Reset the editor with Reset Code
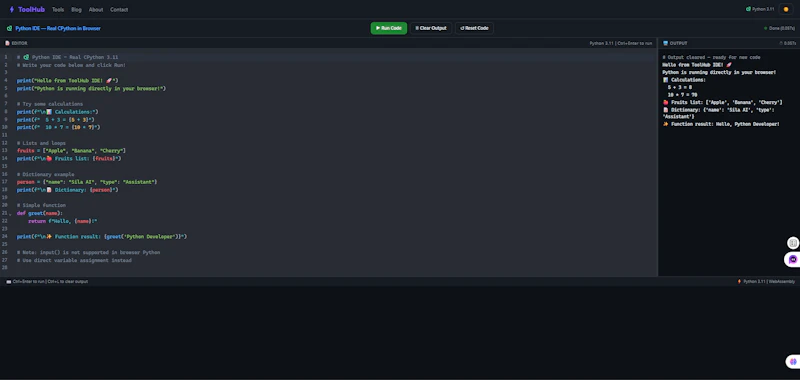Image resolution: width=800 pixels, height=380 pixels. (474, 28)
